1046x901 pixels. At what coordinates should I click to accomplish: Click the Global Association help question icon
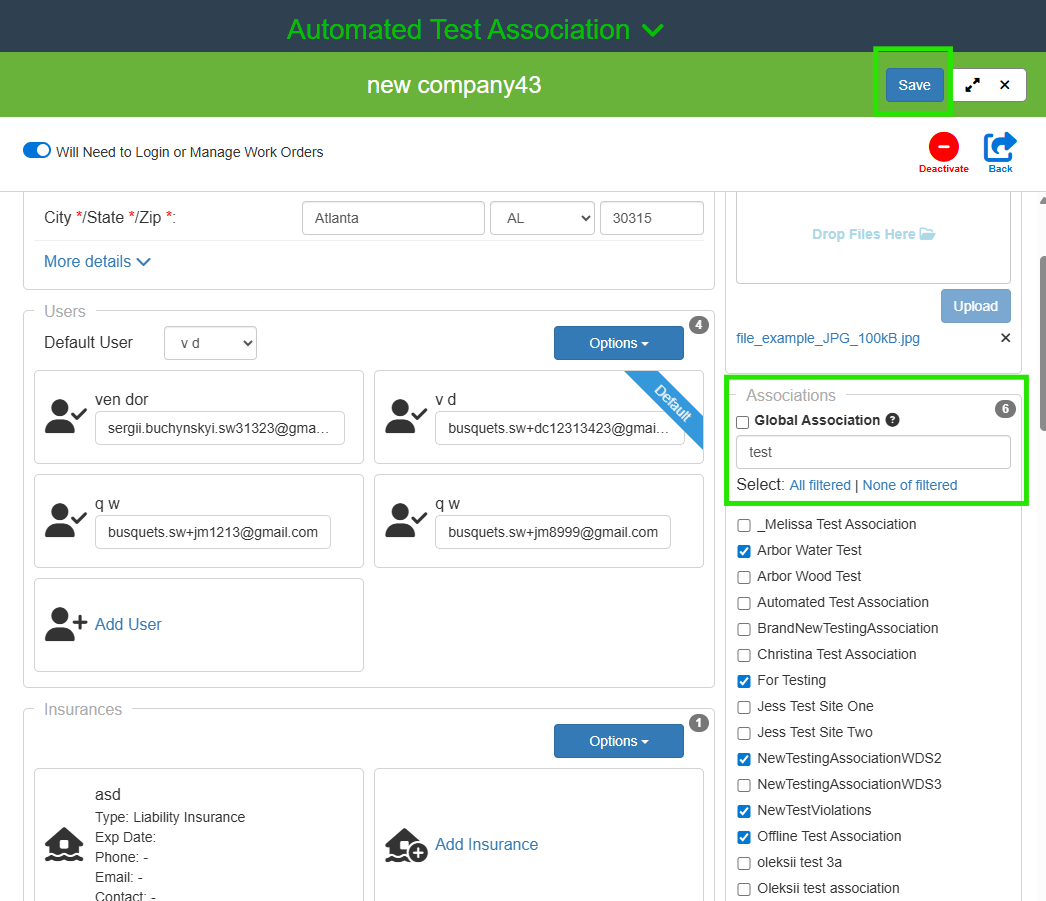(x=892, y=420)
